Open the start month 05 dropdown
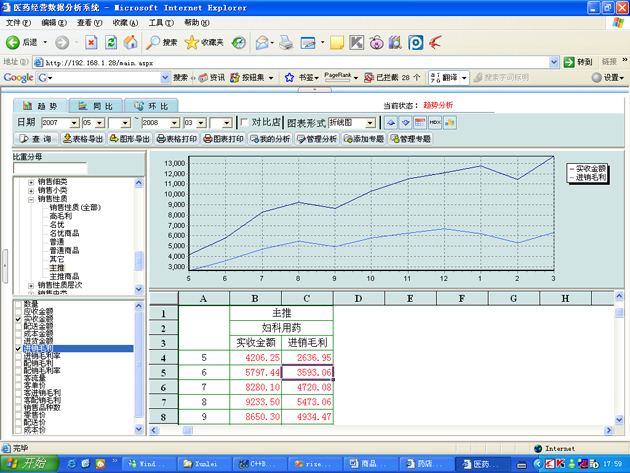This screenshot has height=473, width=630. click(x=100, y=123)
